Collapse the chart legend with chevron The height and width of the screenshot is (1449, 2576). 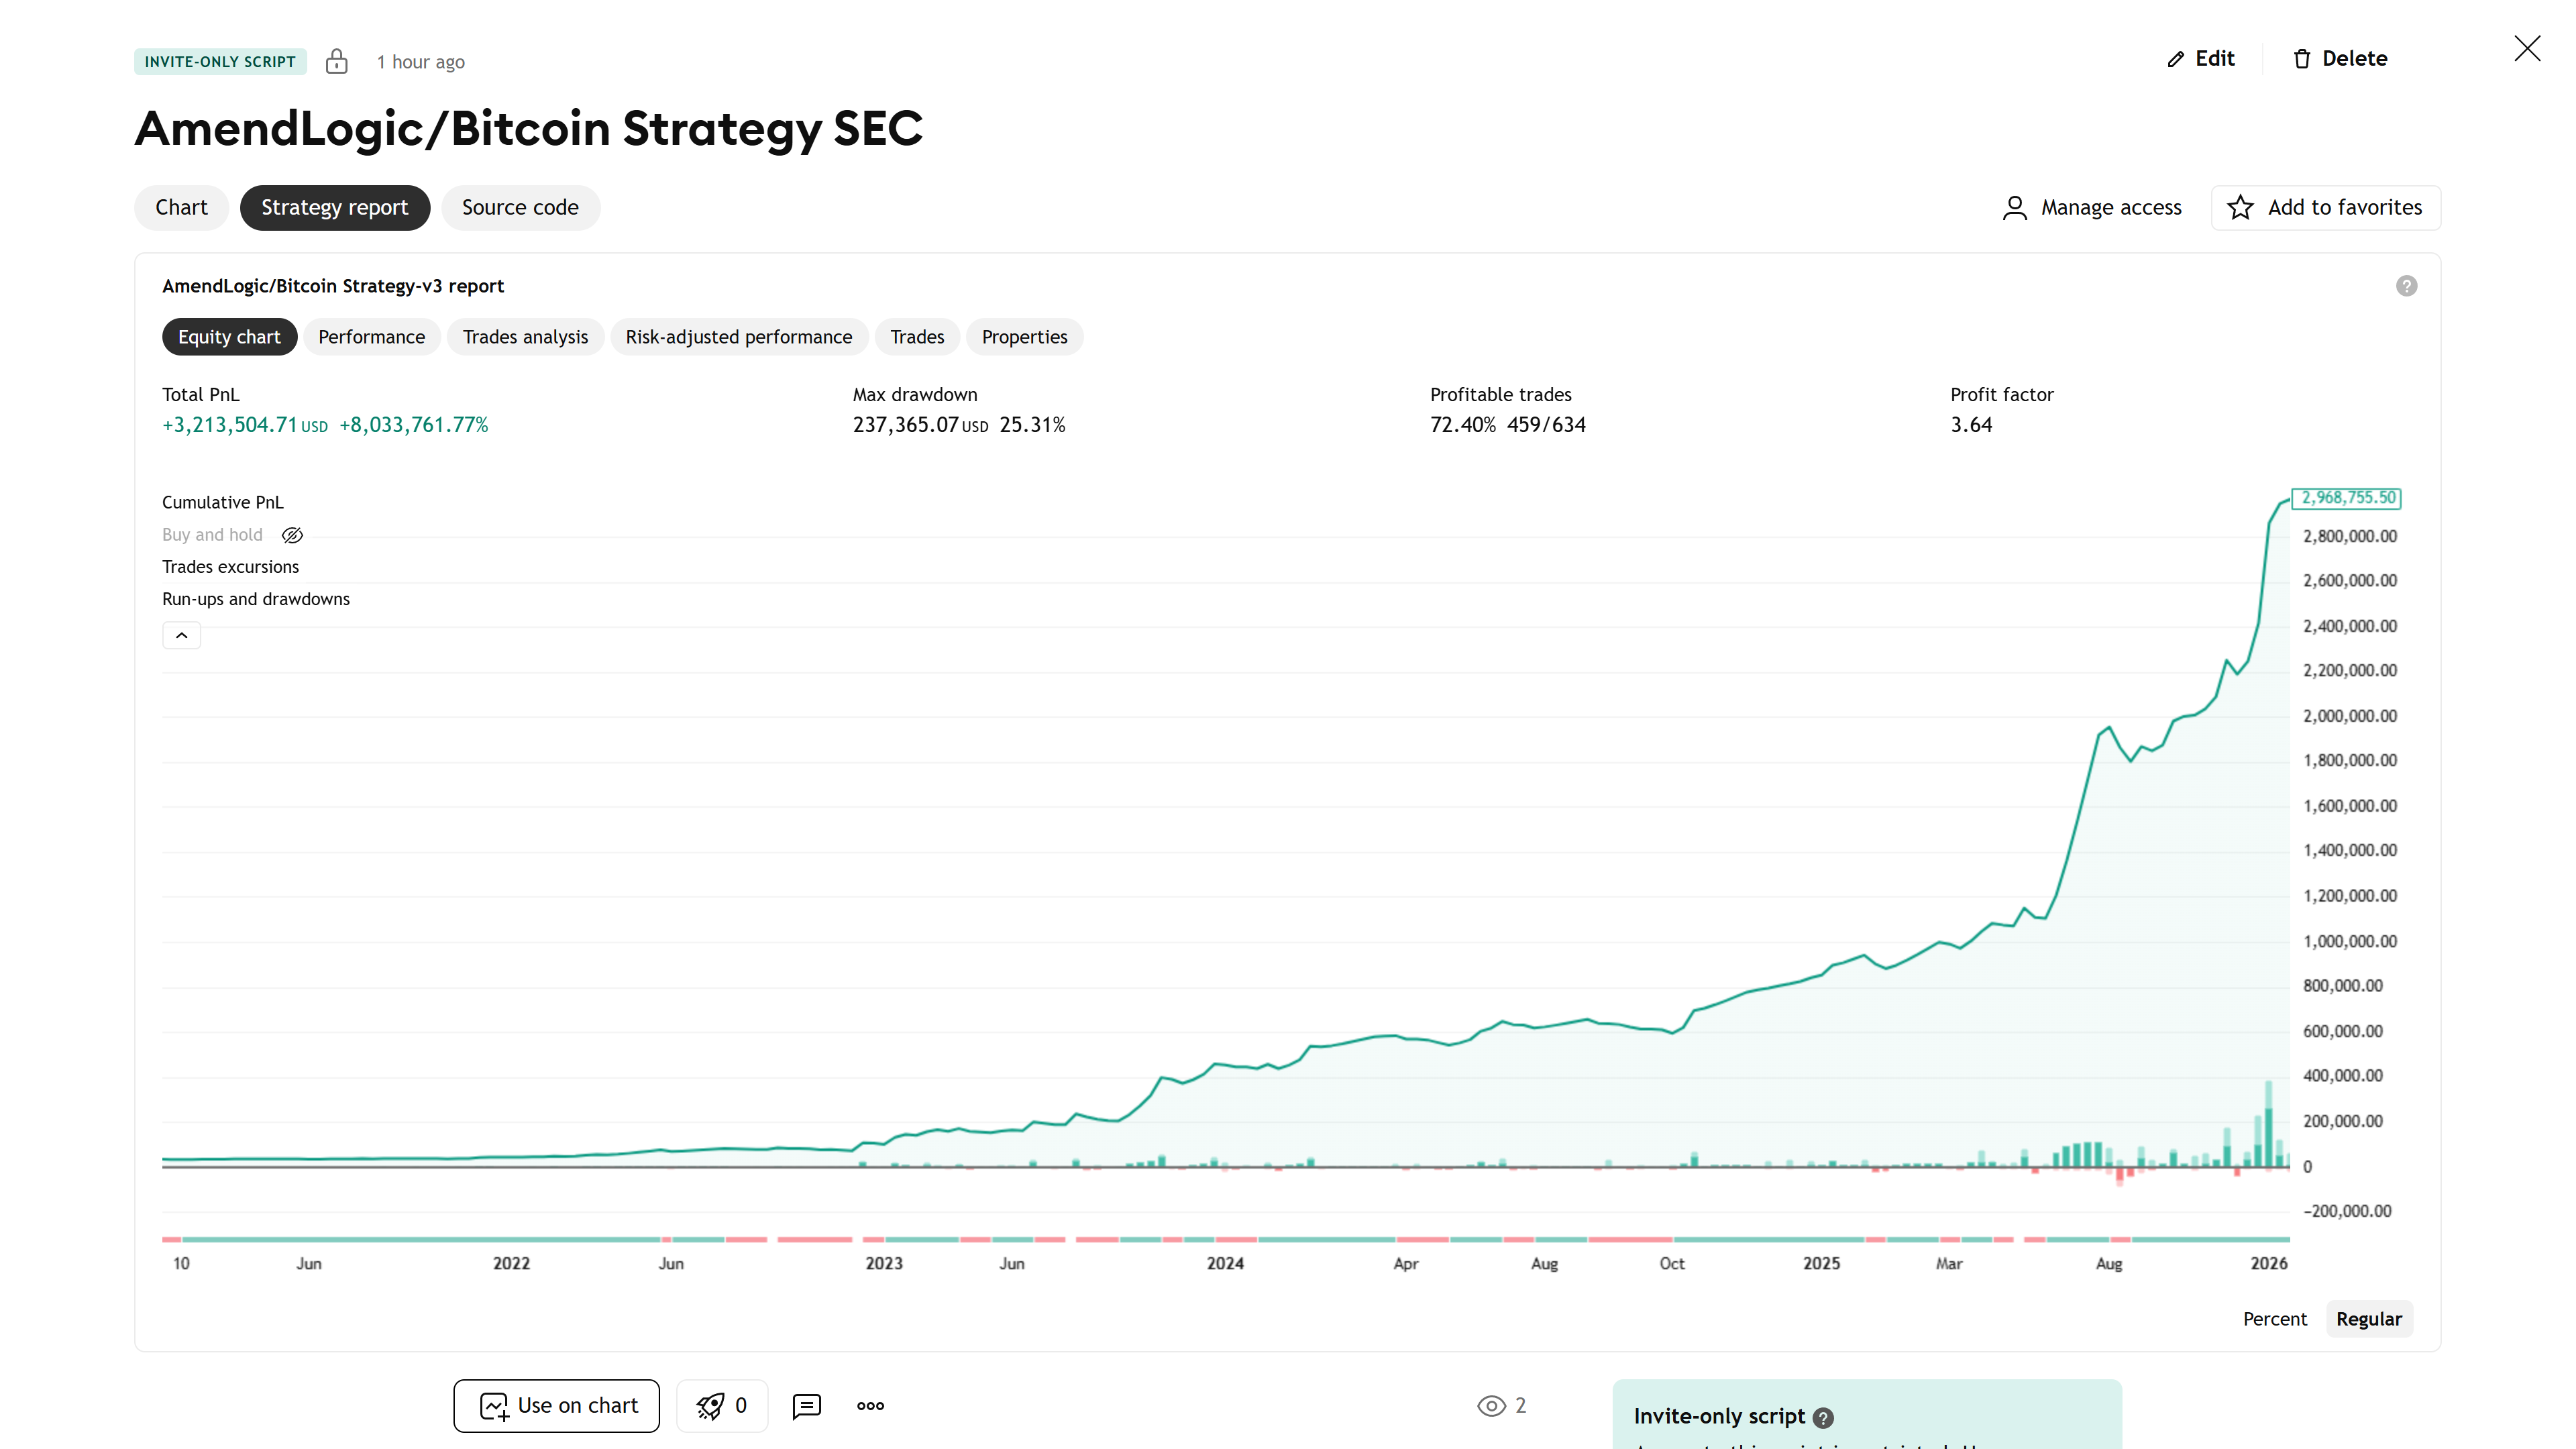pyautogui.click(x=181, y=635)
